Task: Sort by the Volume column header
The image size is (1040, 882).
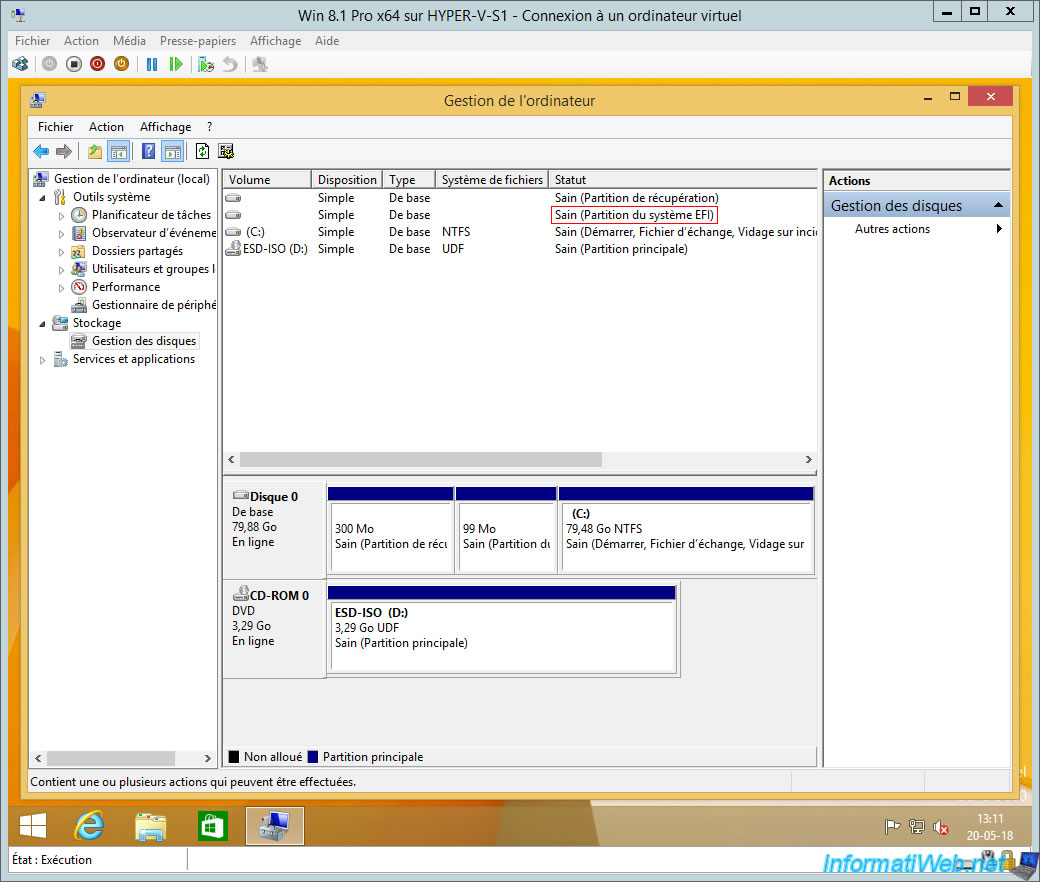Action: tap(267, 180)
